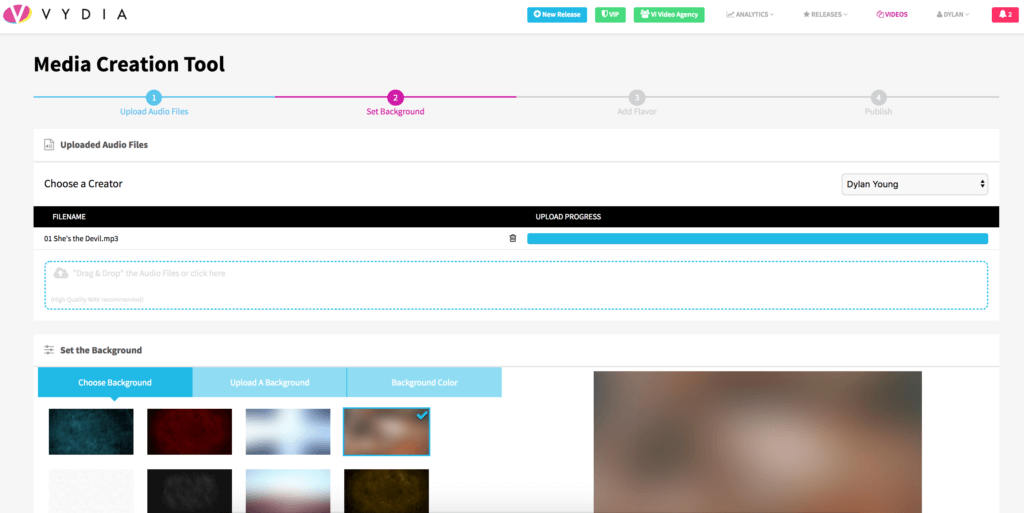The width and height of the screenshot is (1024, 513).
Task: Click the file name 01 She's the Devil.mp3
Action: [81, 239]
